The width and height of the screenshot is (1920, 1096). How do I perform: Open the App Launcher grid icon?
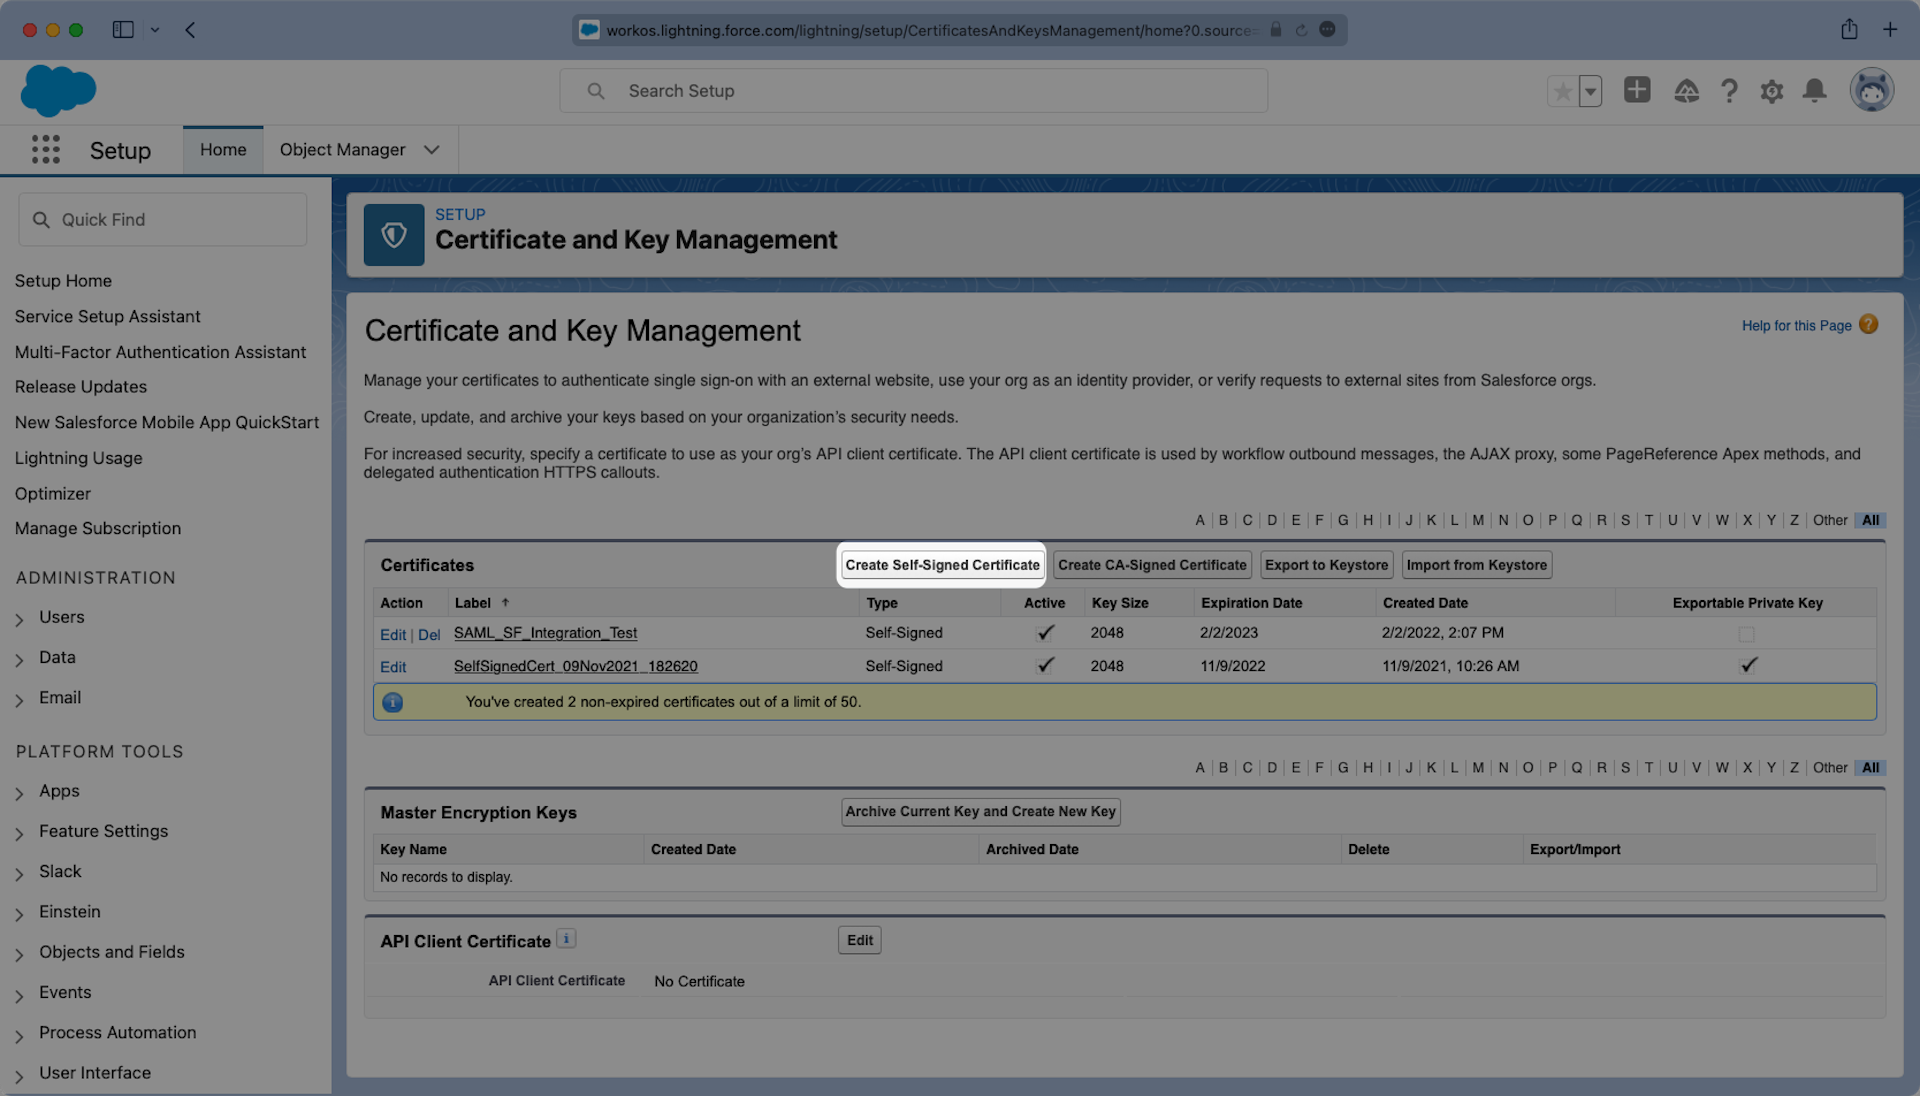46,150
